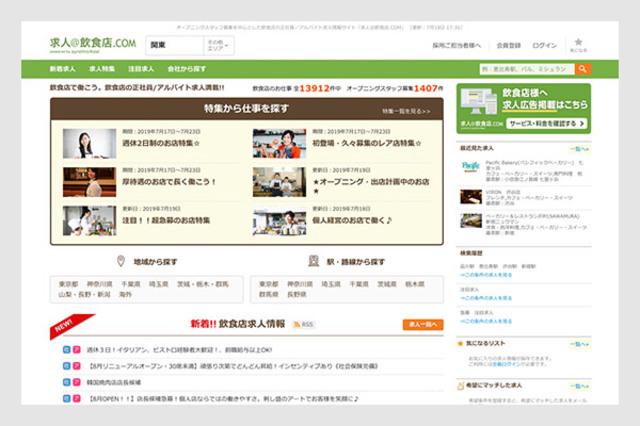640x426 pixels.
Task: Click the 東京都 region link
Action: (x=68, y=284)
